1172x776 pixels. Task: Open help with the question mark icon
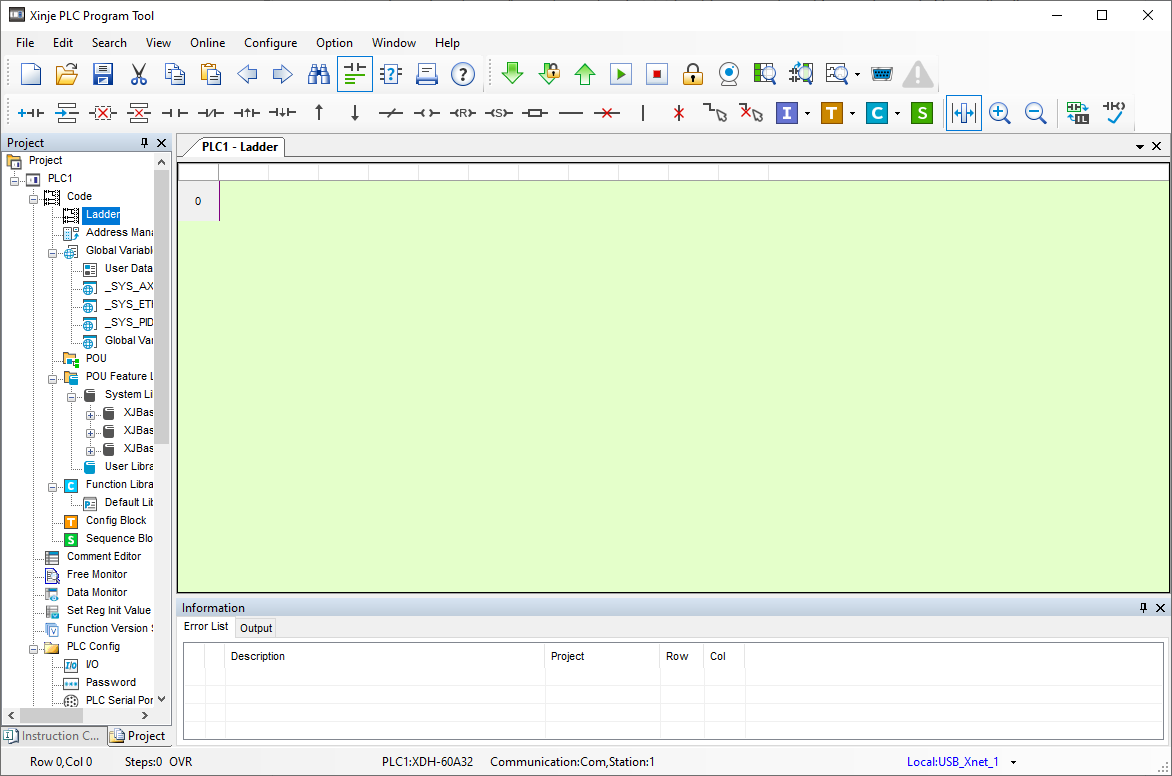tap(463, 74)
